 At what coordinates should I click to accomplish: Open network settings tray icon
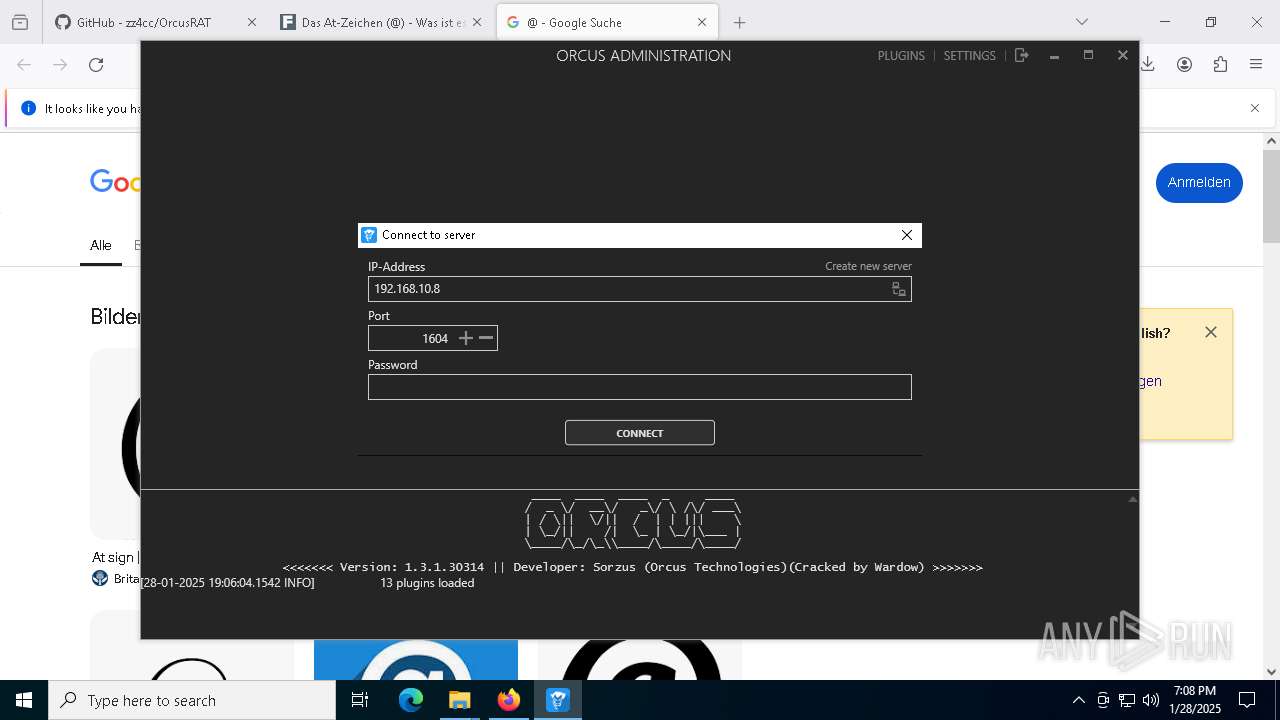[1127, 700]
